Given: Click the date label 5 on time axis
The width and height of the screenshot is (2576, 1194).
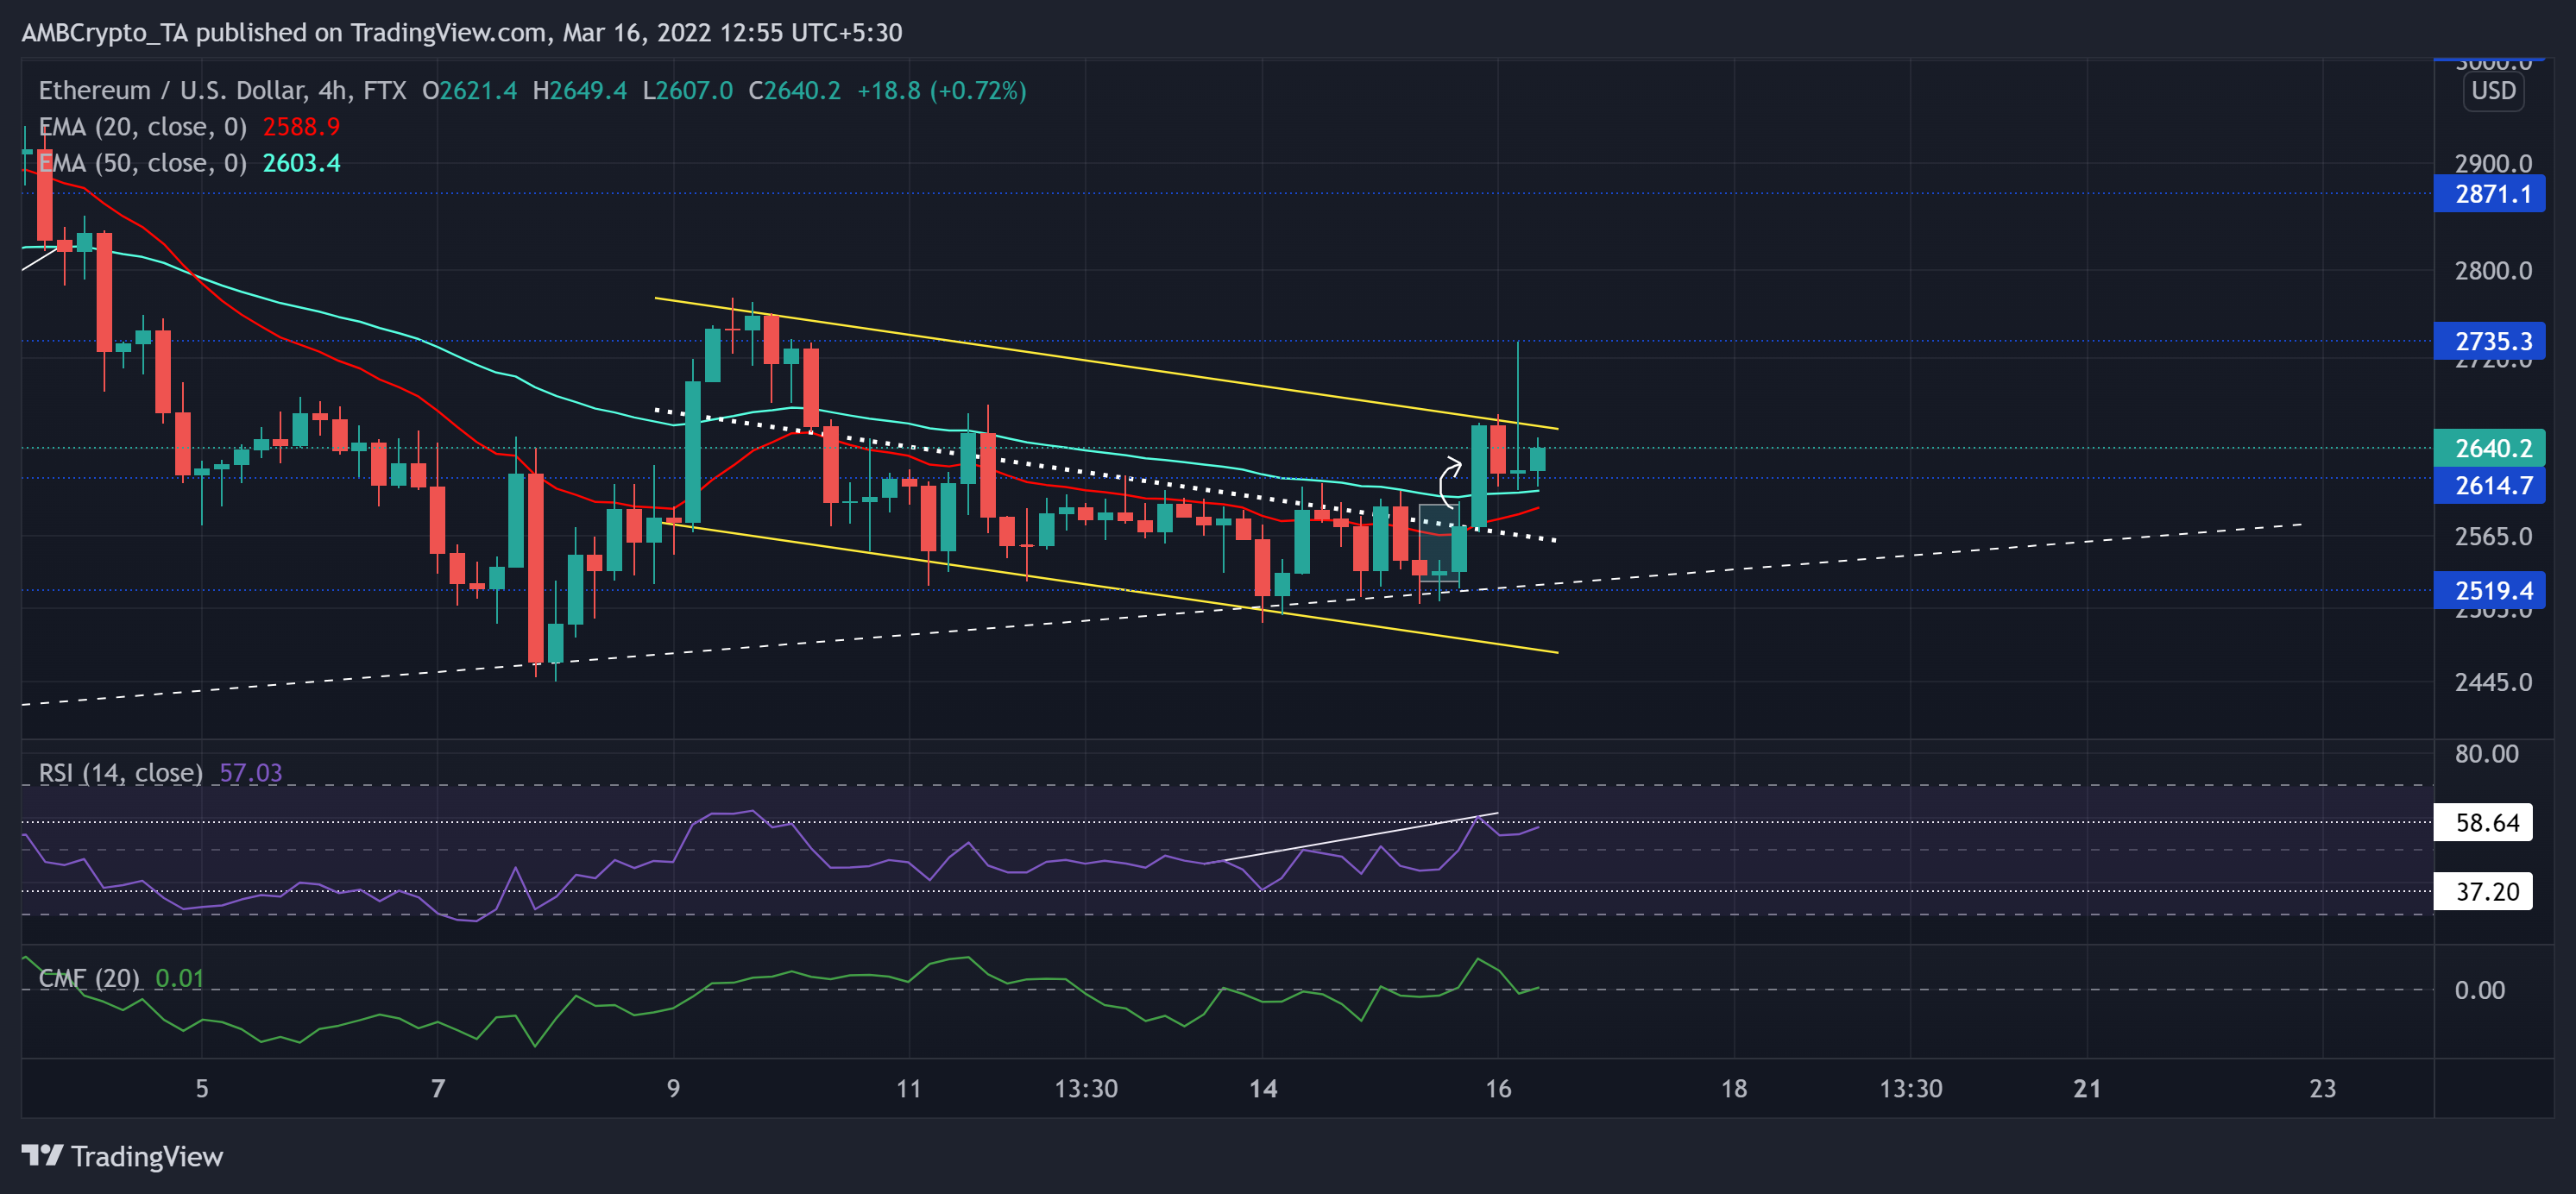Looking at the screenshot, I should coord(202,1088).
